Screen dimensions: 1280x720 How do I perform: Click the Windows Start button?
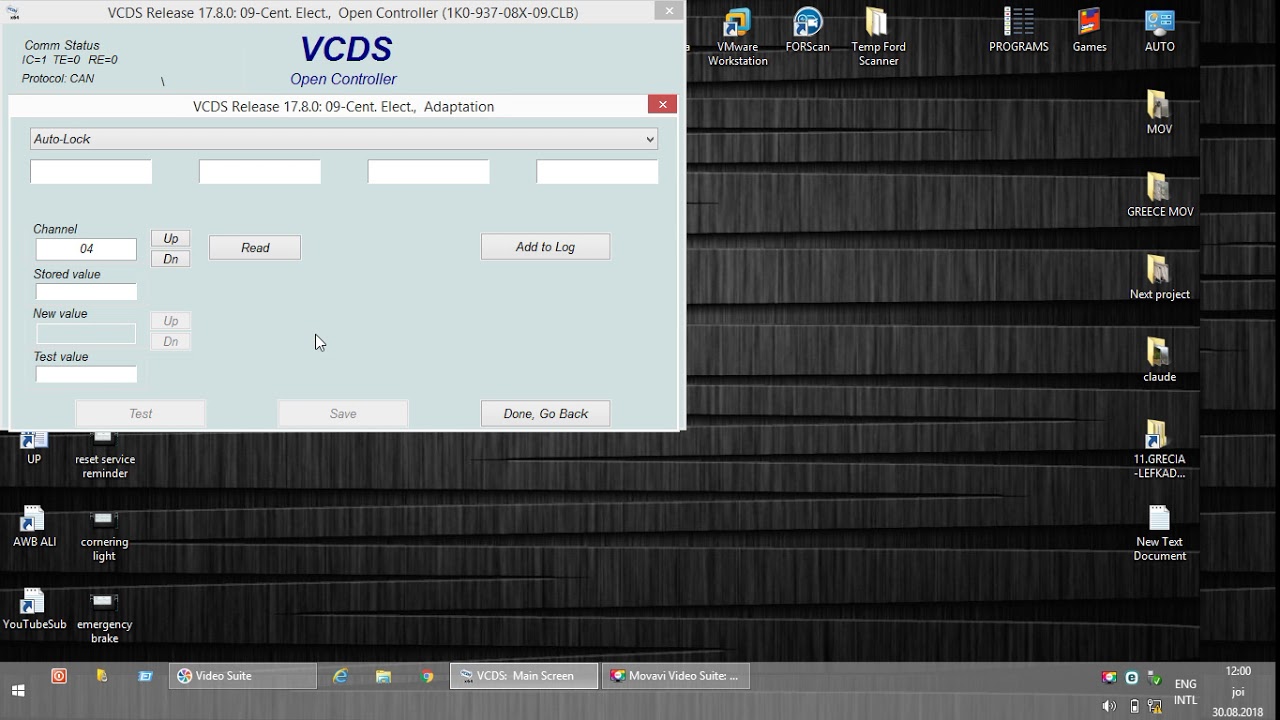click(x=18, y=691)
